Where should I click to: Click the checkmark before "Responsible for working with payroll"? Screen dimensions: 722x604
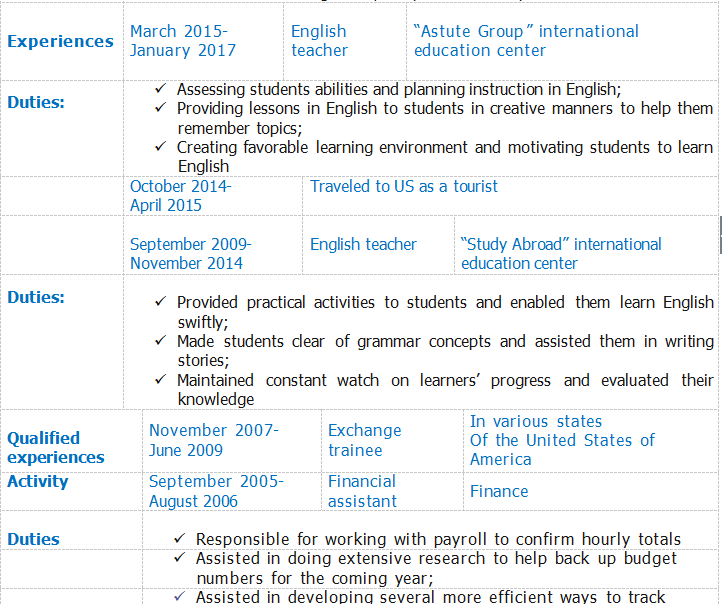[x=180, y=539]
